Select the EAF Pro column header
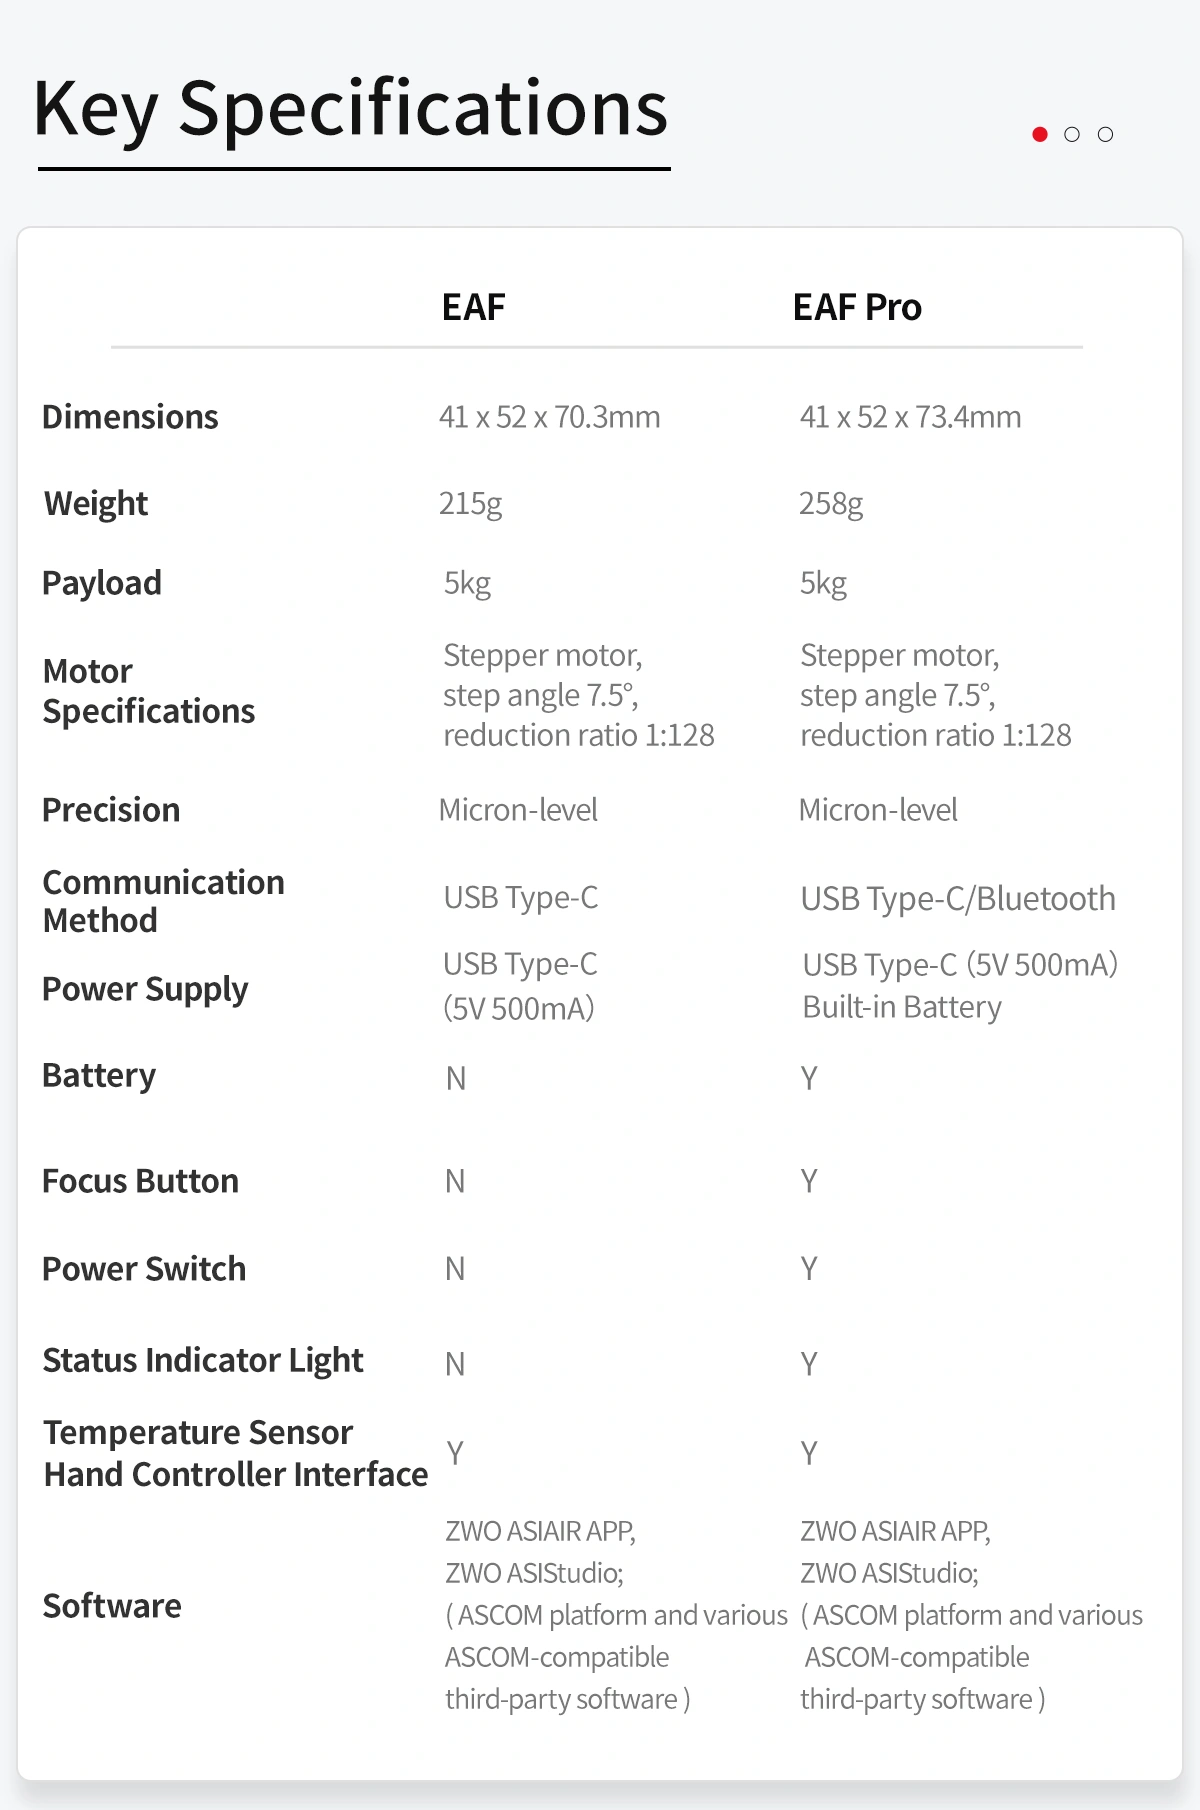Image resolution: width=1200 pixels, height=1810 pixels. 857,307
